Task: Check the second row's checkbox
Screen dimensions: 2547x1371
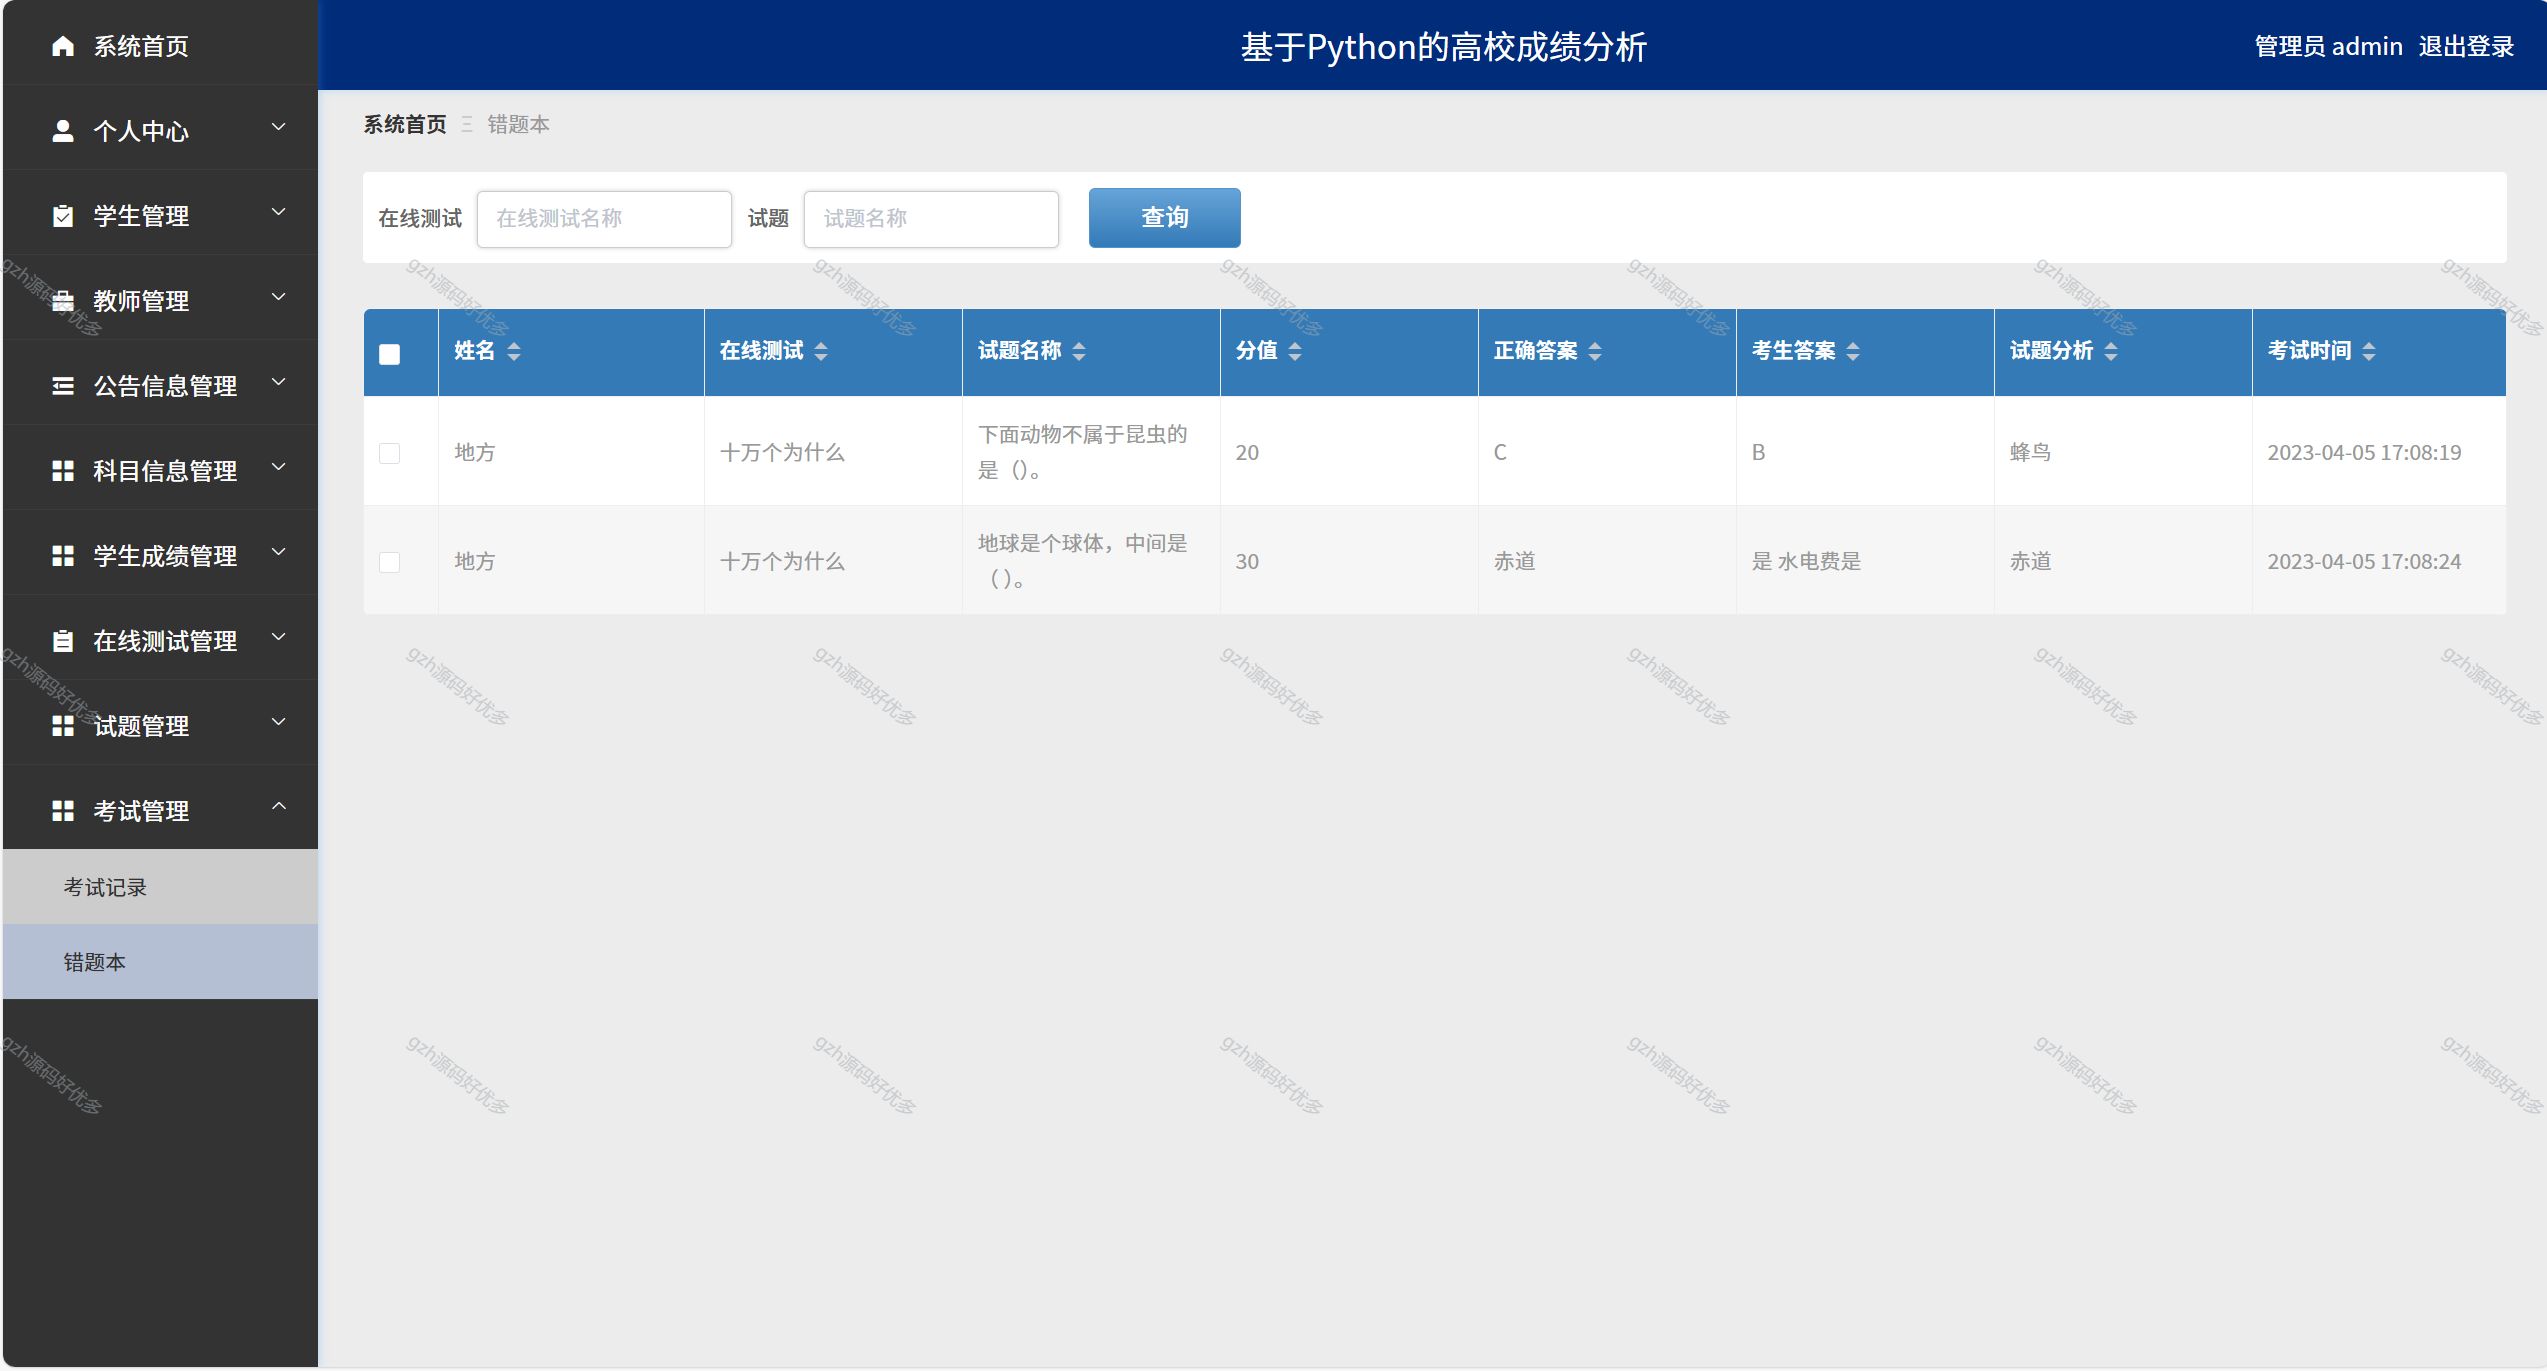Action: point(390,562)
